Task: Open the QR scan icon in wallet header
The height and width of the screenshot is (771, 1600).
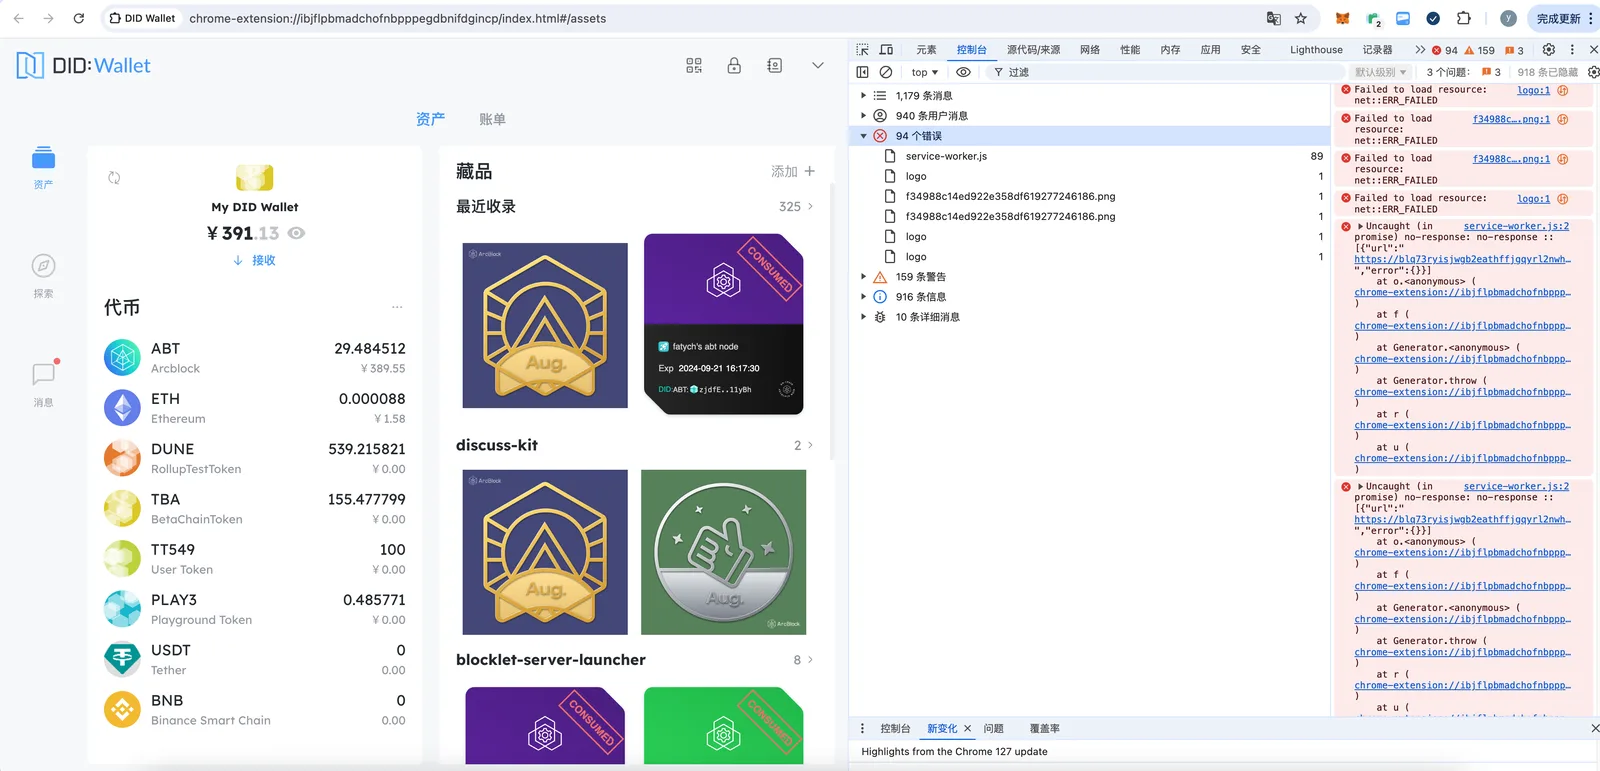Action: point(694,65)
